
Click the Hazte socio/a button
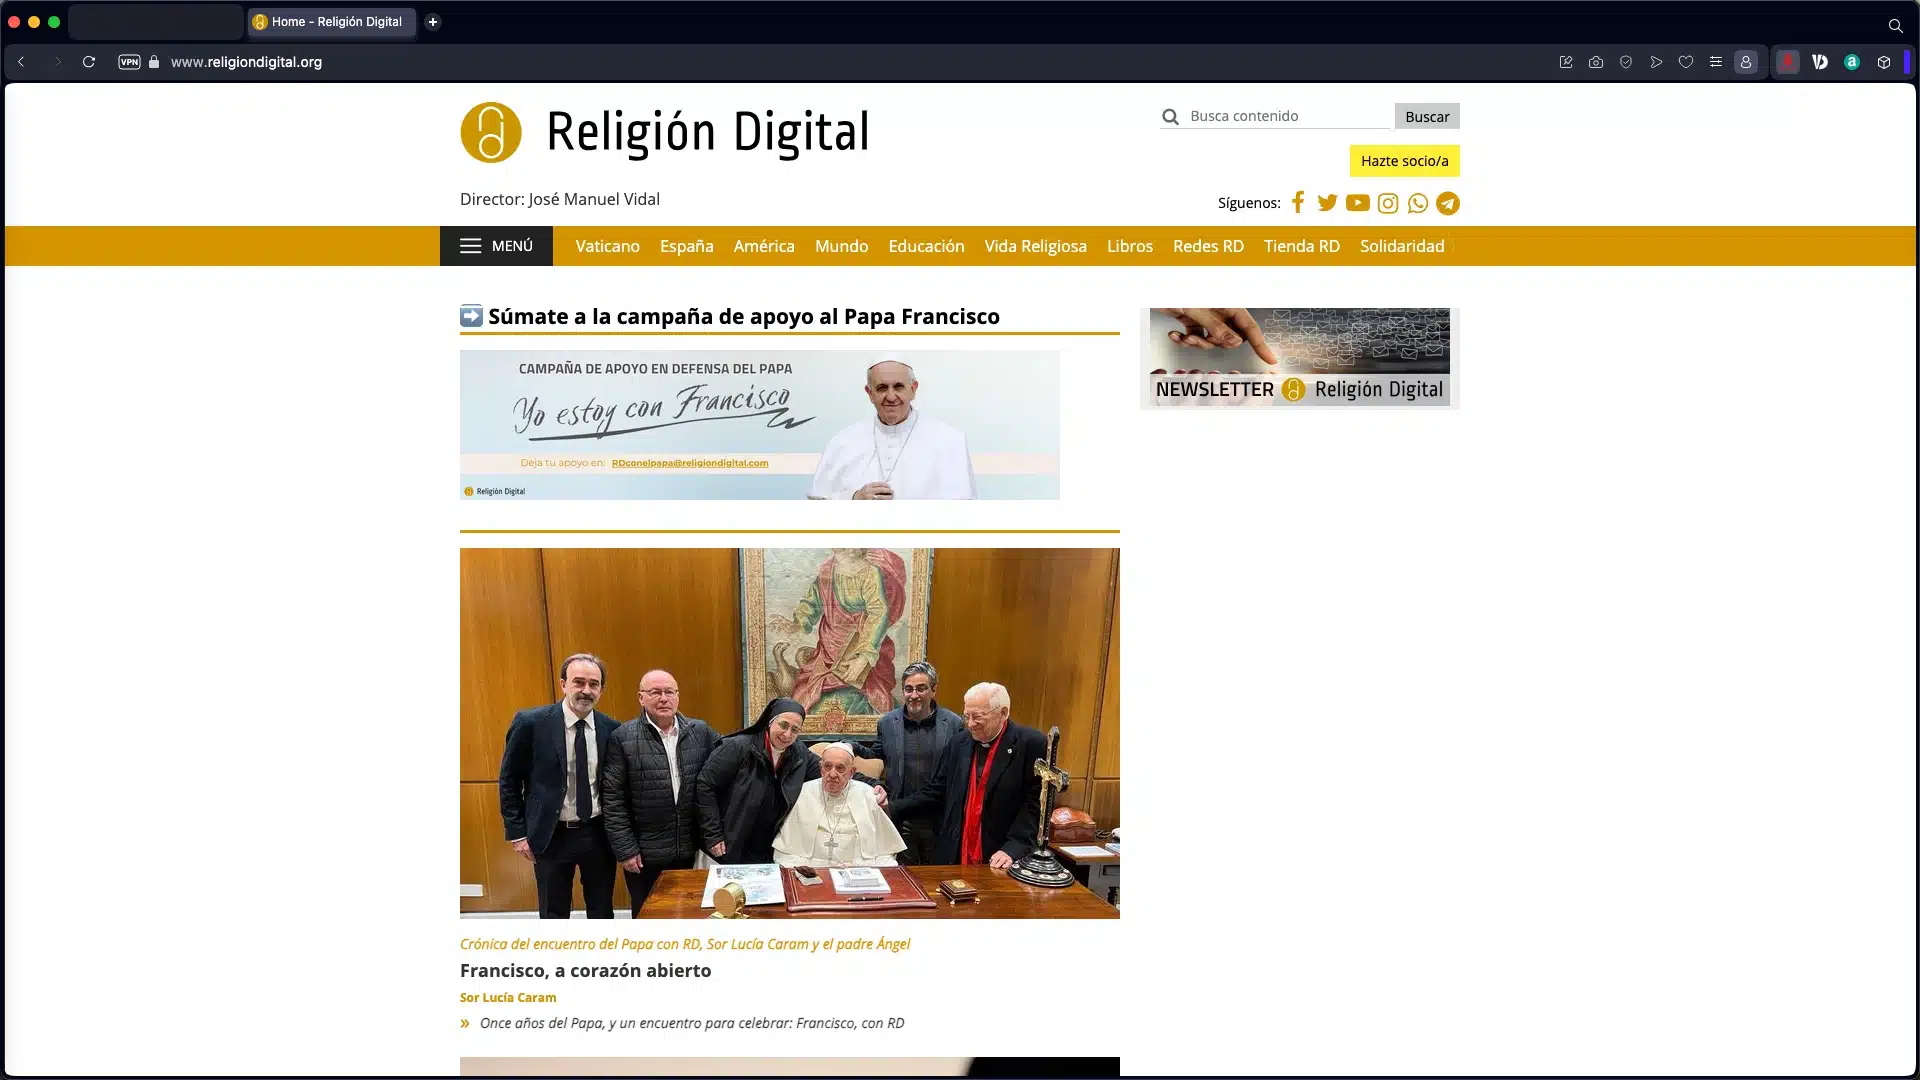1404,160
